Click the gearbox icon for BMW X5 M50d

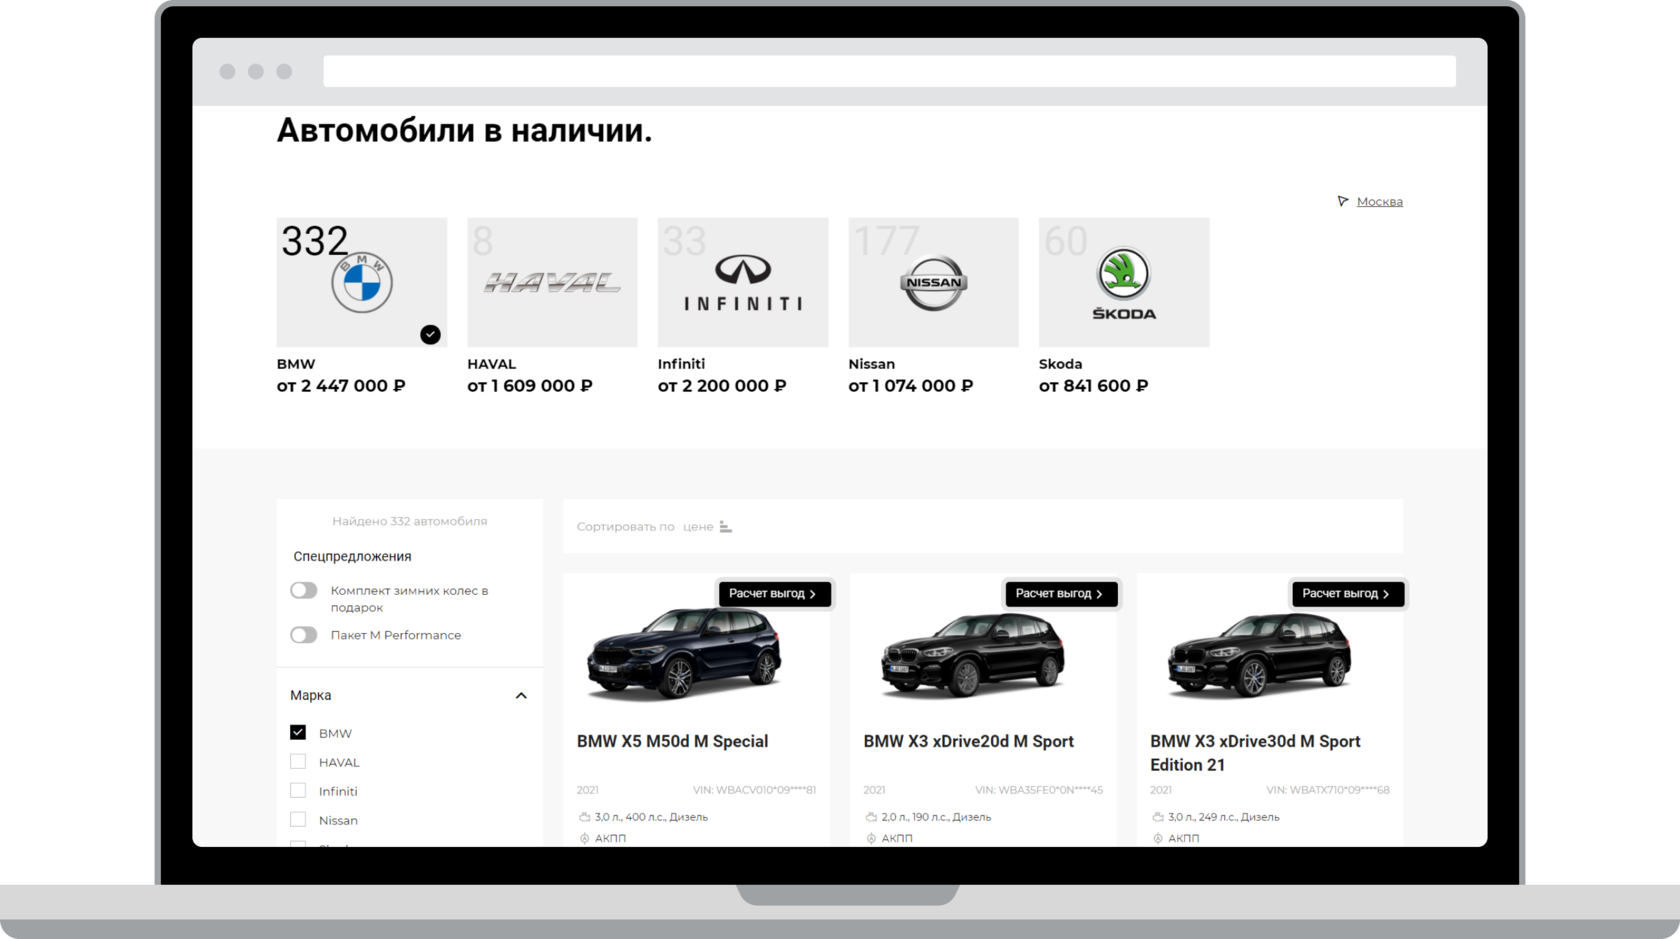584,838
